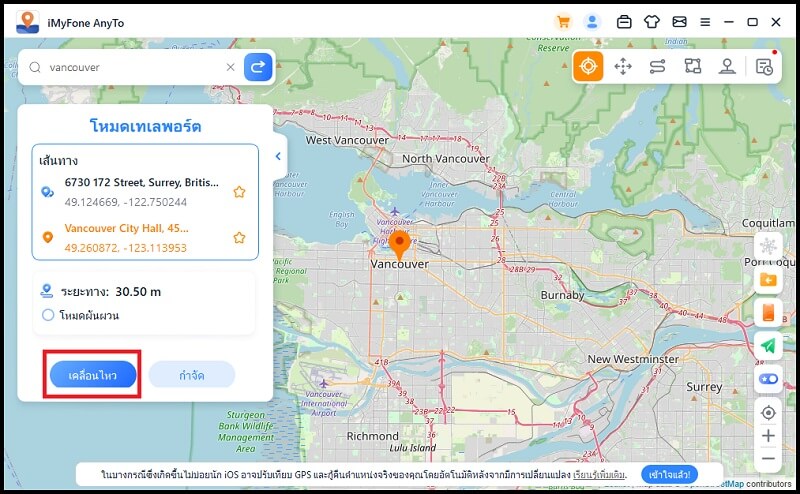Screen dimensions: 800x494
Task: Click the orange map pin on Vancouver
Action: pyautogui.click(x=399, y=244)
